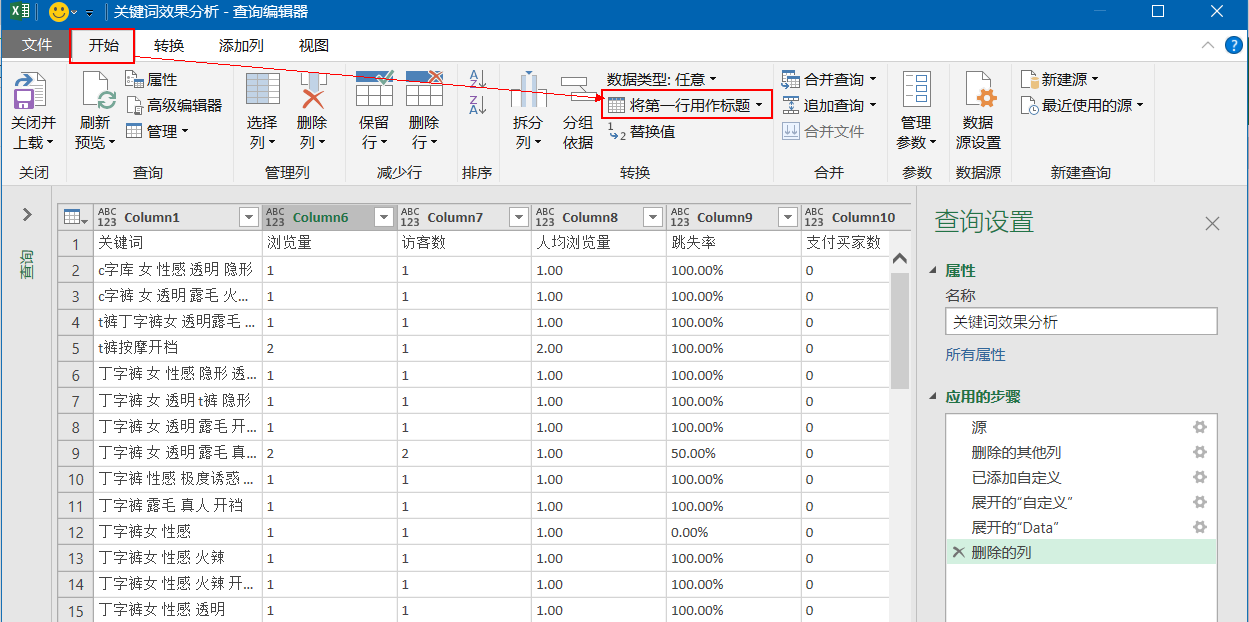The width and height of the screenshot is (1249, 622).
Task: Open the All Properties (所有属性) link
Action: tap(976, 355)
